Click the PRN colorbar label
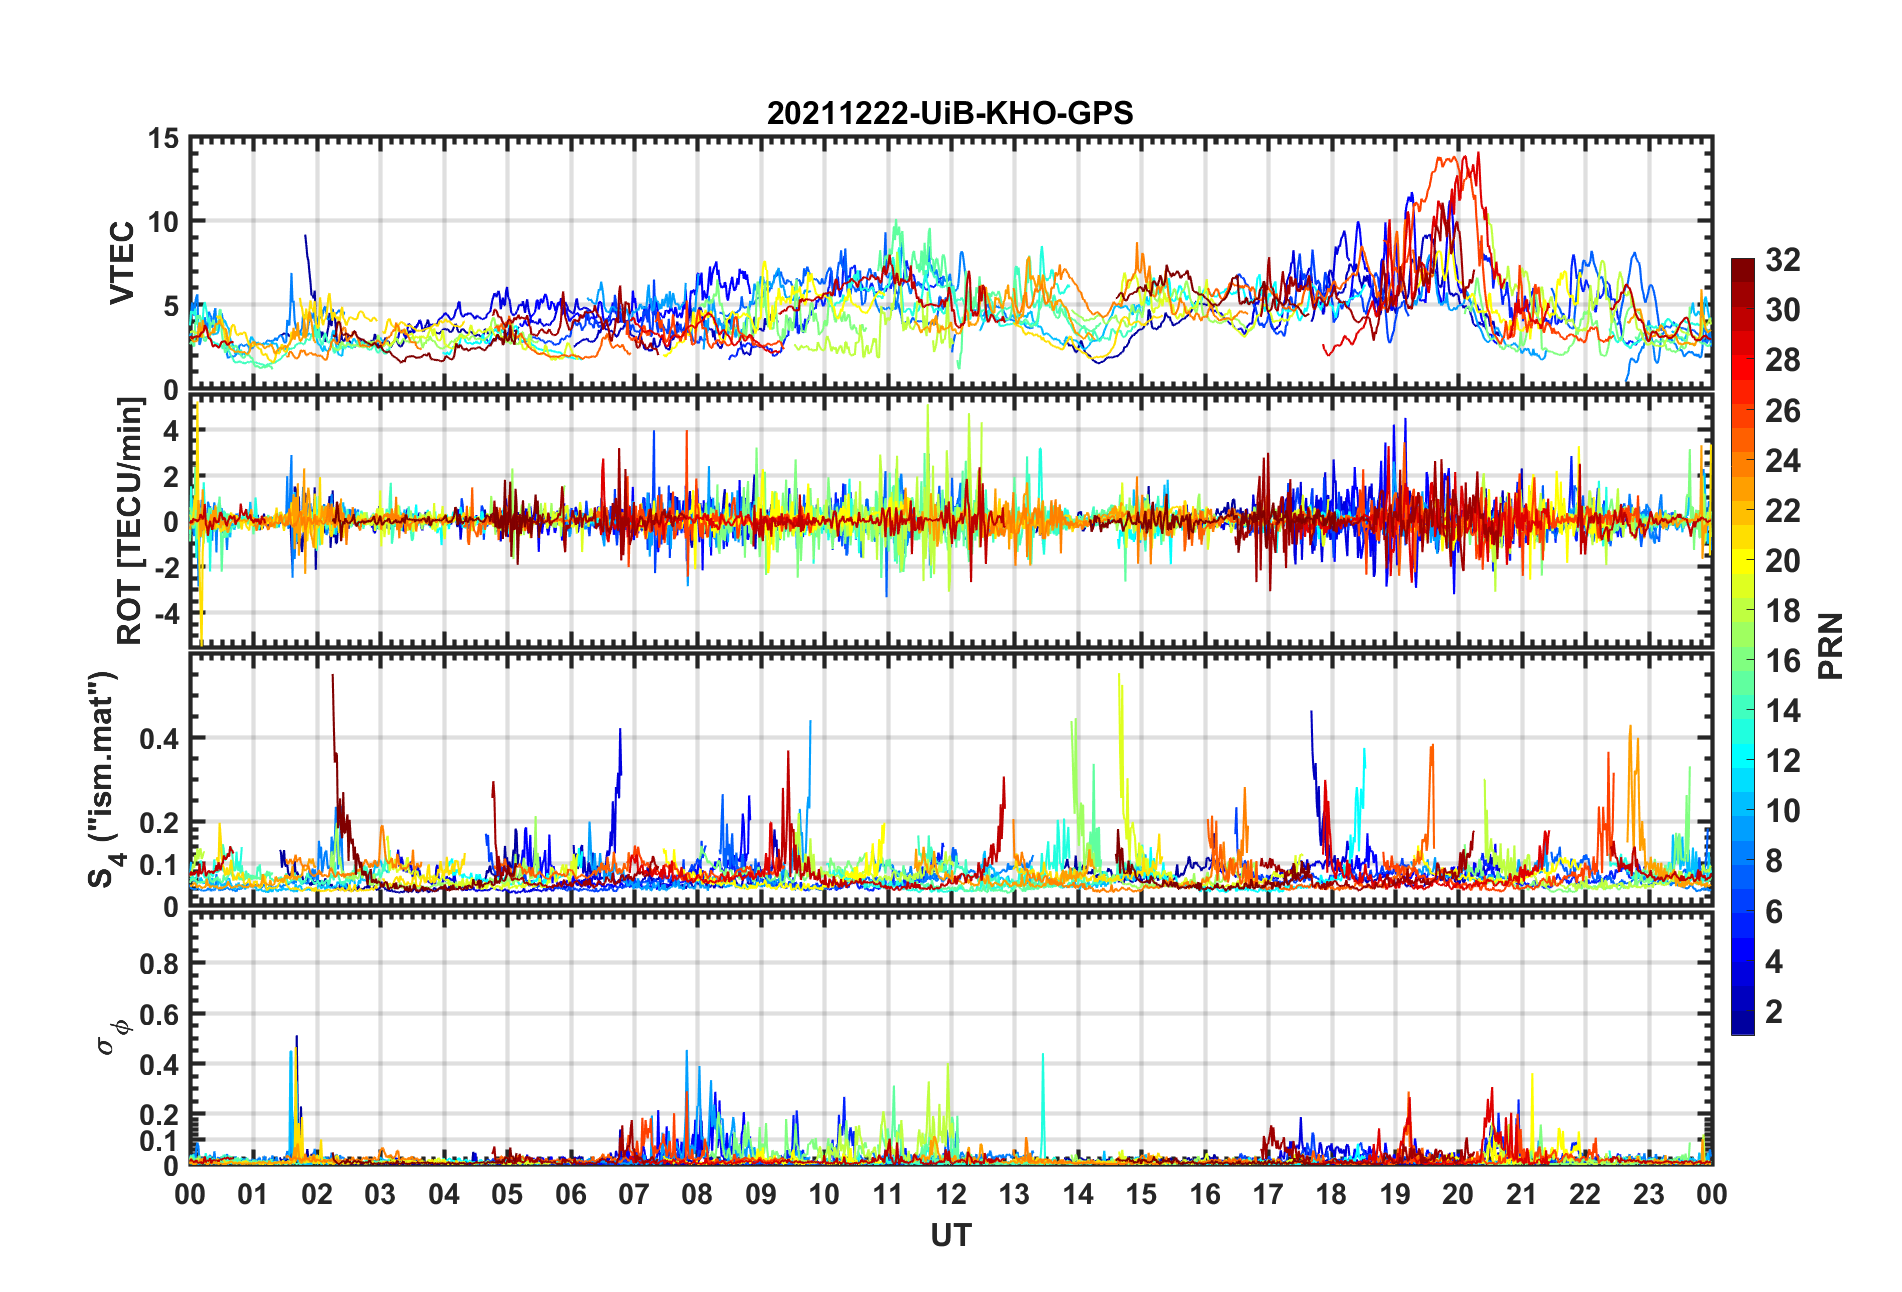 1830,646
